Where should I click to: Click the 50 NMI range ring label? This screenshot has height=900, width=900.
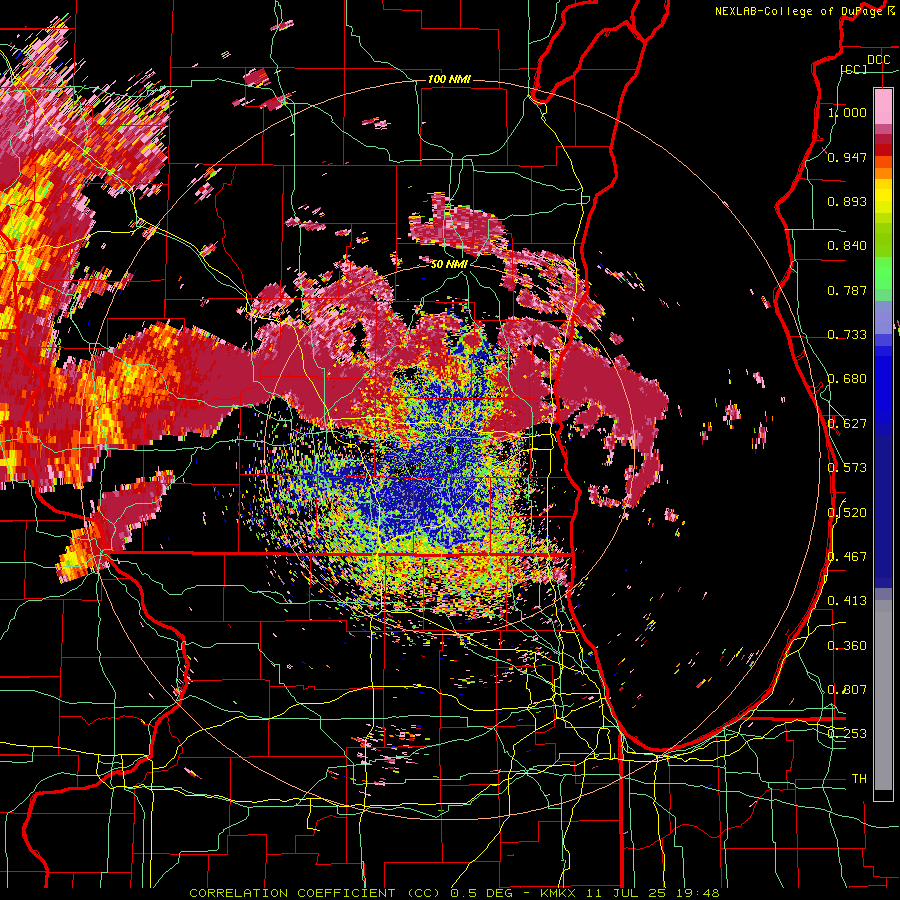[x=449, y=264]
